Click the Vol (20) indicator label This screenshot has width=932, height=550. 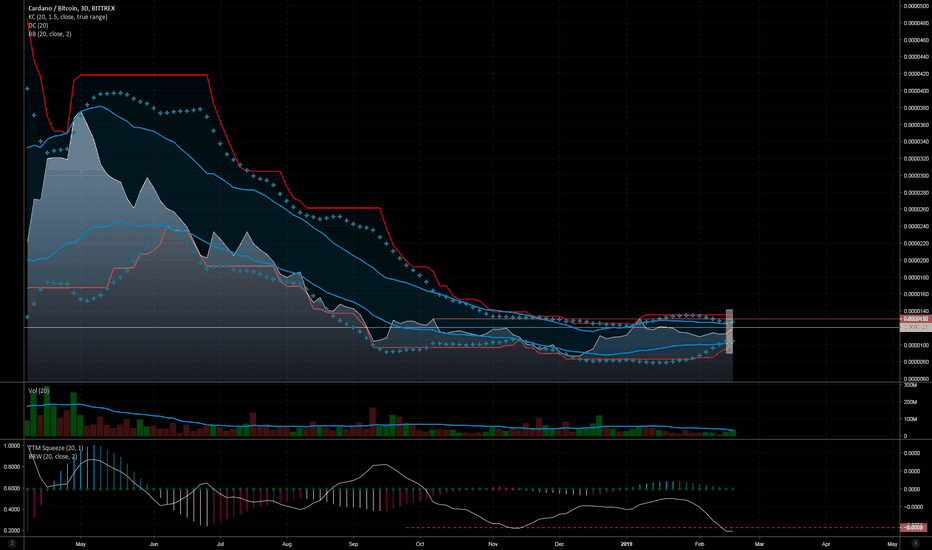tap(39, 391)
